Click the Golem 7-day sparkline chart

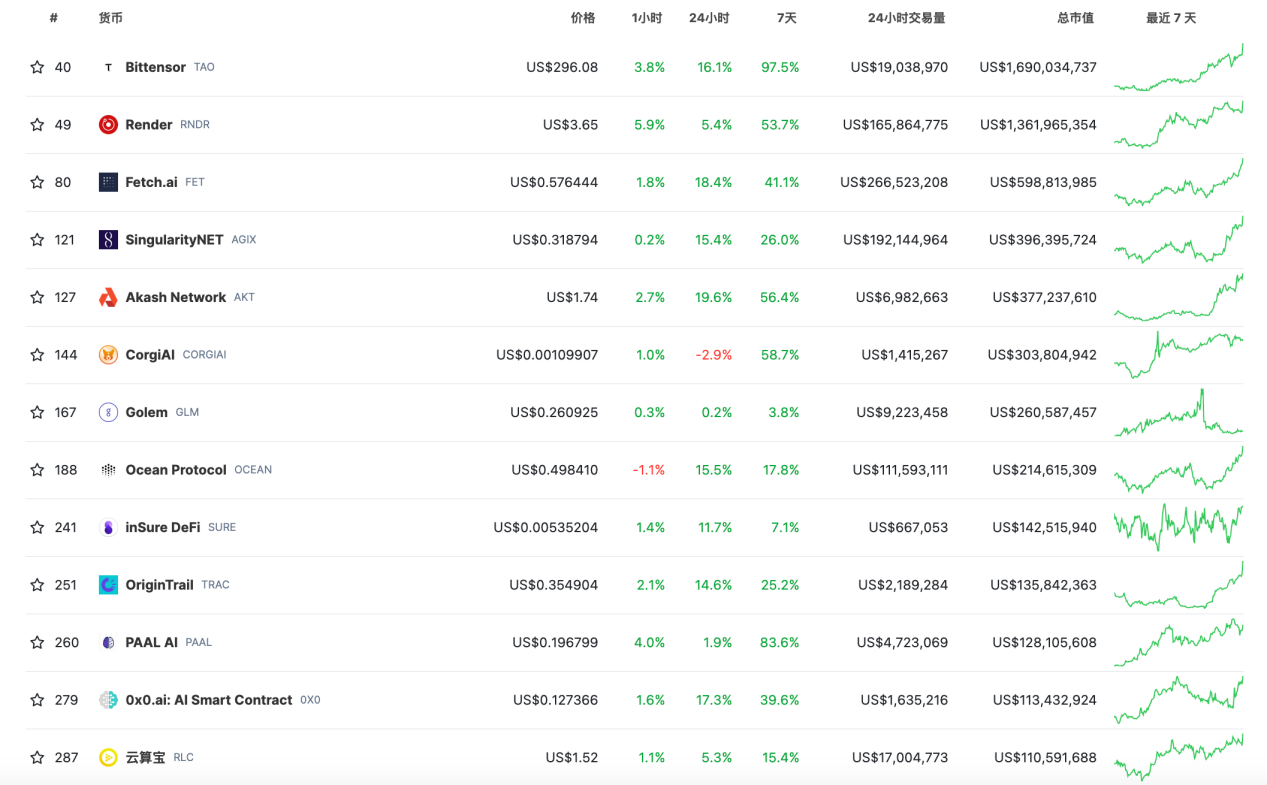point(1178,413)
